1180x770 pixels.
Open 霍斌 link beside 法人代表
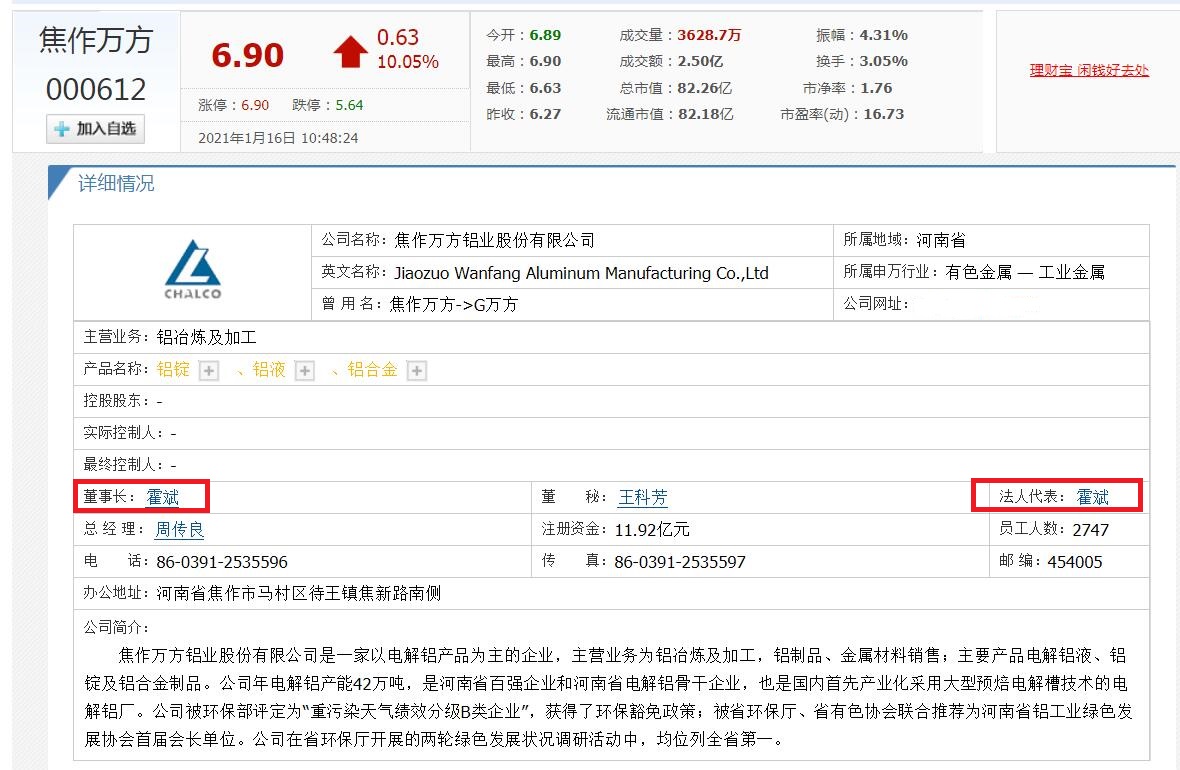1092,497
